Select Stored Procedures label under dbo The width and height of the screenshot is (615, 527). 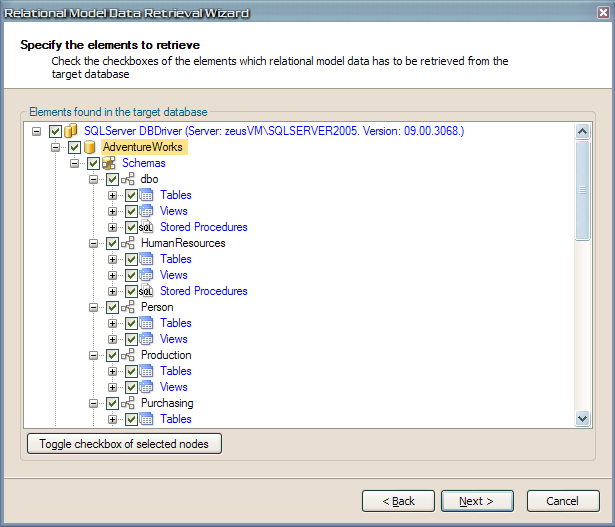[x=204, y=227]
